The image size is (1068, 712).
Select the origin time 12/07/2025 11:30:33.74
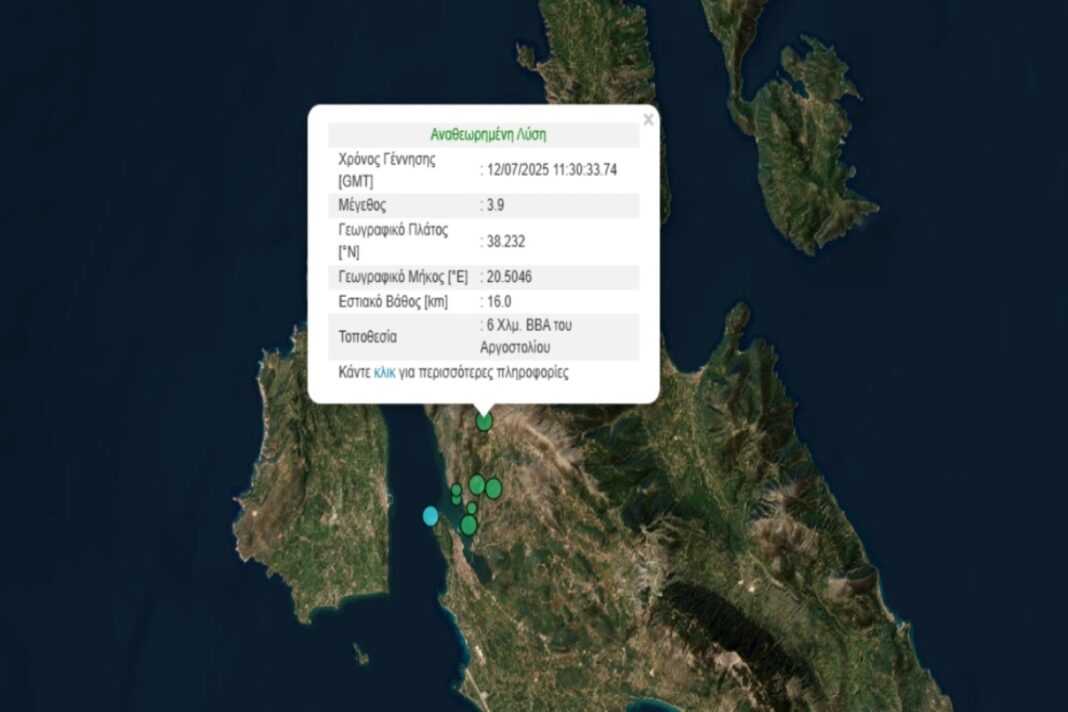pos(551,170)
